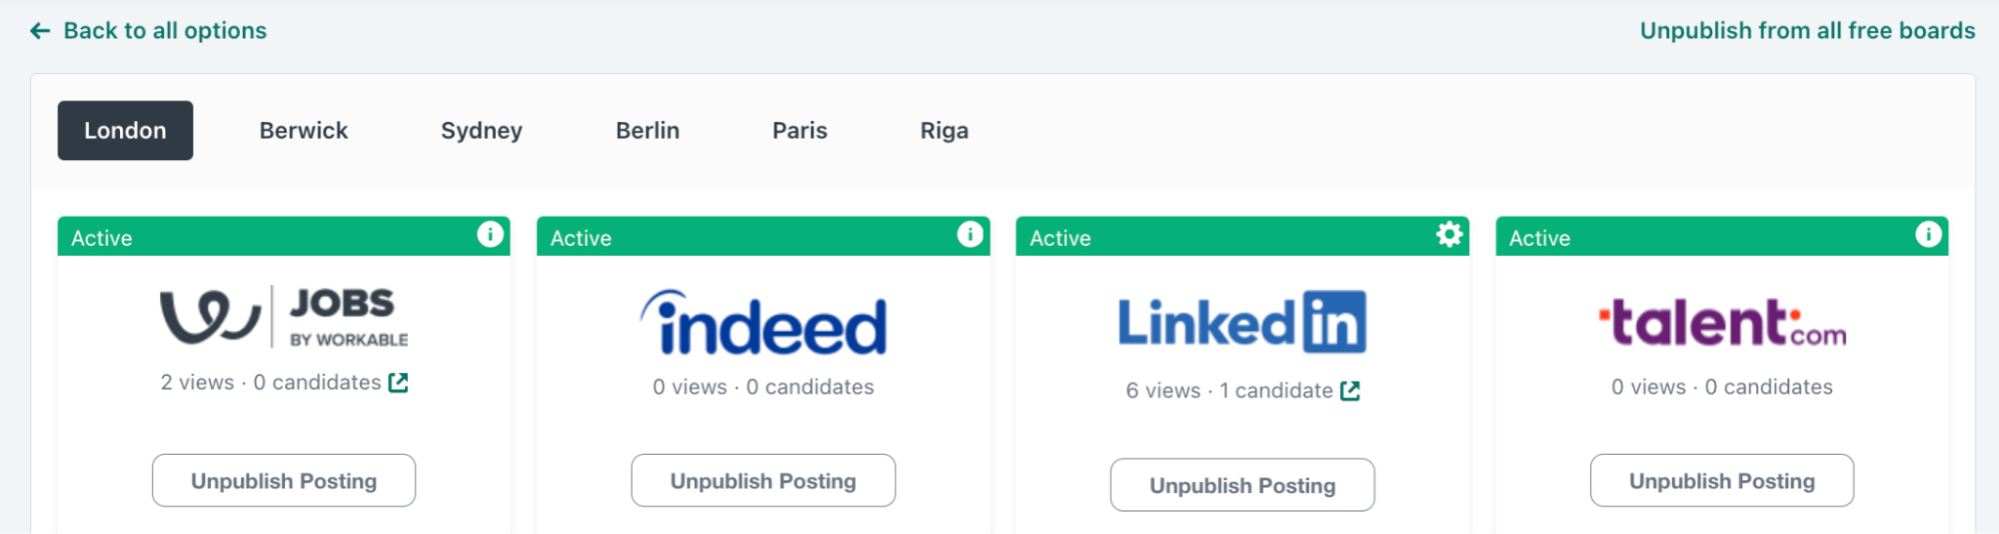Screen dimensions: 1999x534
Task: Open the Berlin location tab
Action: tap(647, 131)
